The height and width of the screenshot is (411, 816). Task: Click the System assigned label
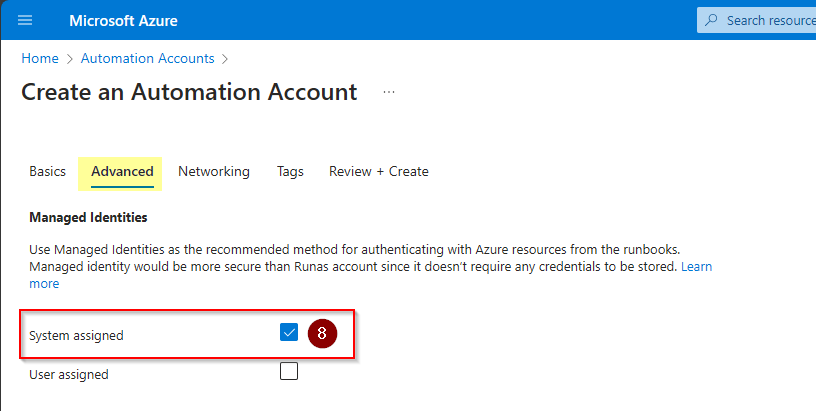pos(76,335)
